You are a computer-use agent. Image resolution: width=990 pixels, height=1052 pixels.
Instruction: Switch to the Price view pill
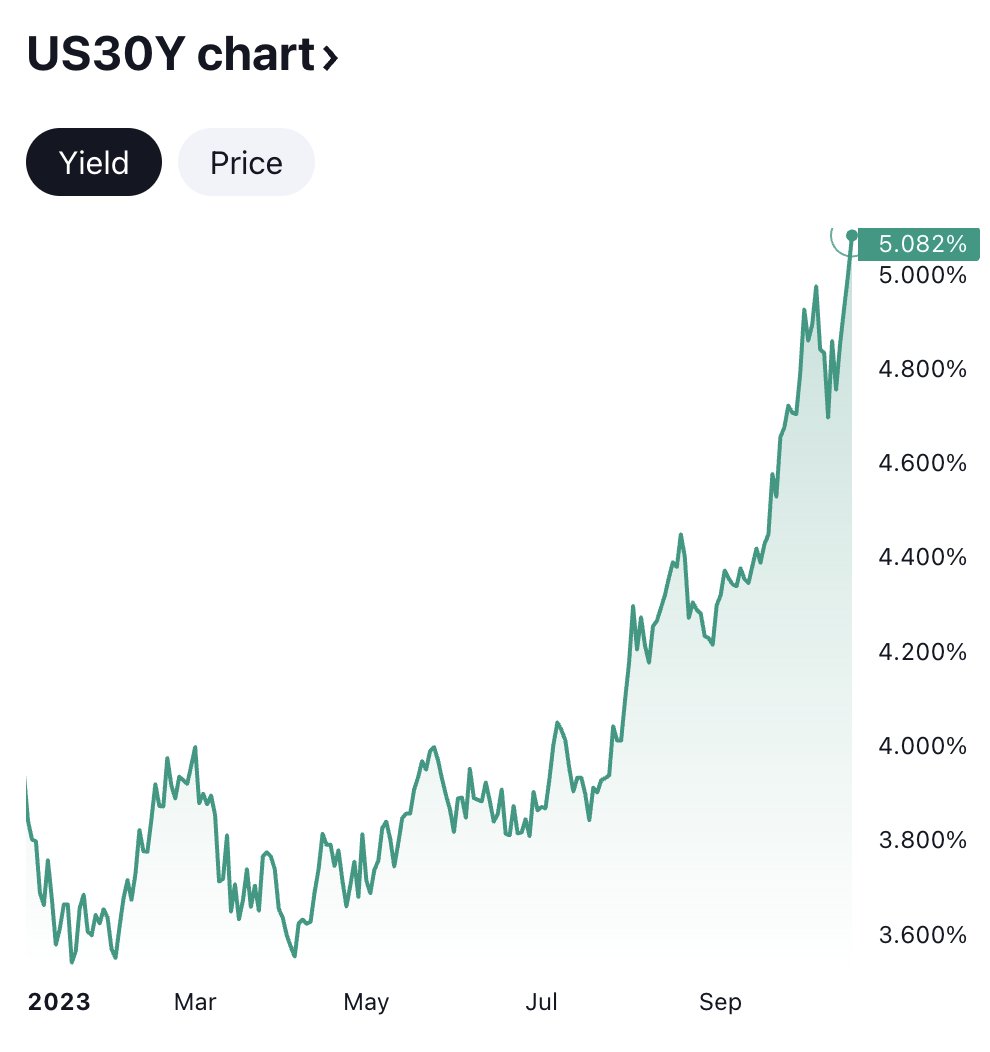coord(246,162)
